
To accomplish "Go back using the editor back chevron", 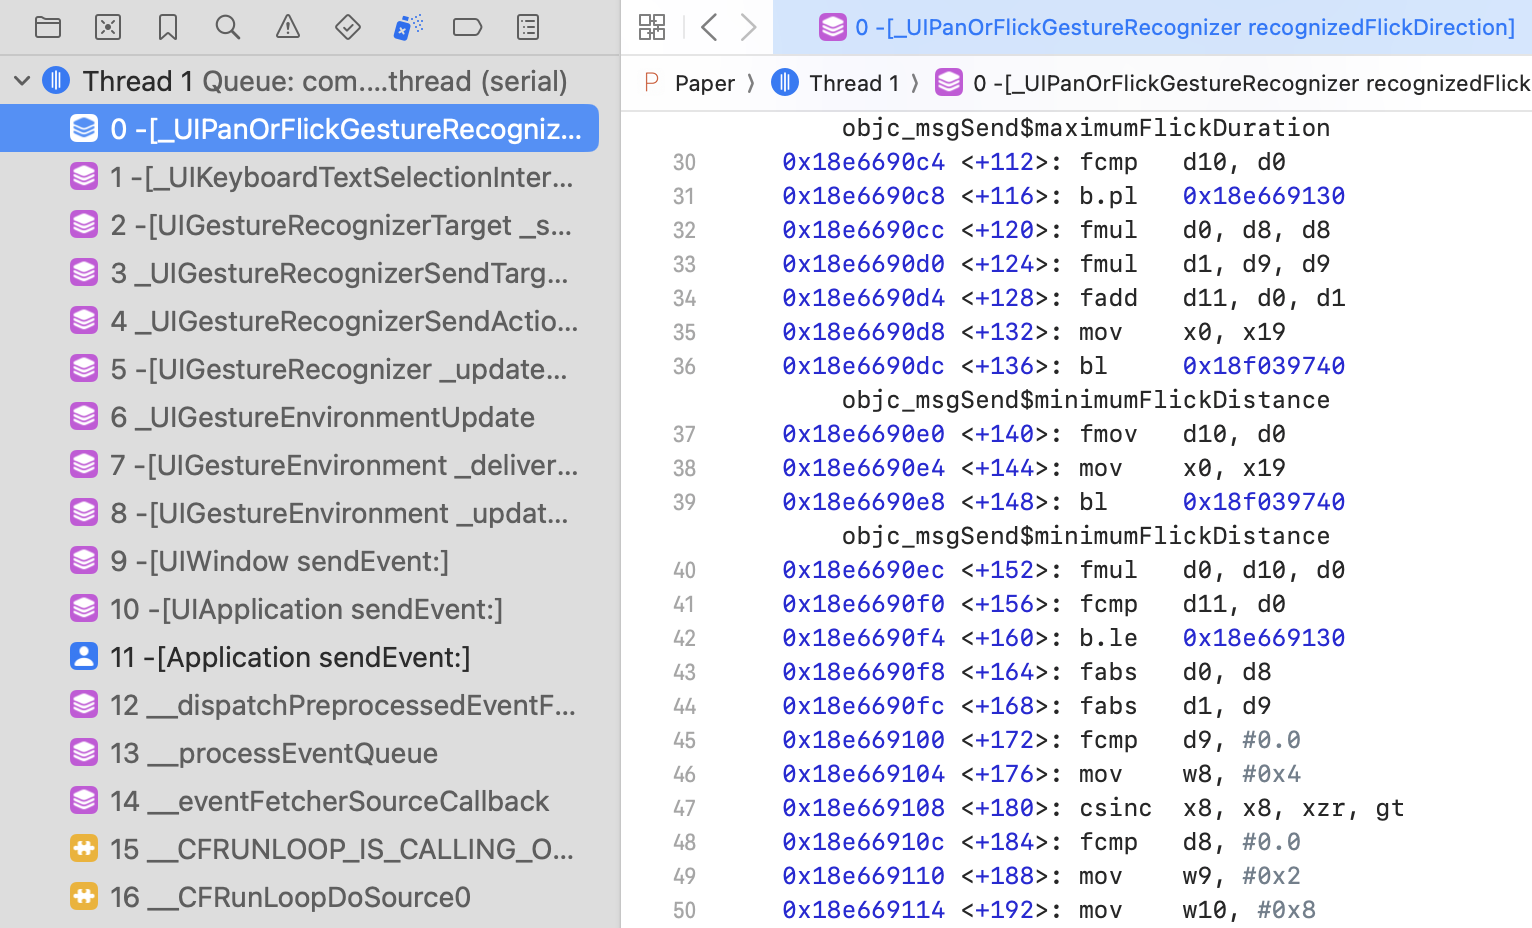I will pyautogui.click(x=709, y=27).
